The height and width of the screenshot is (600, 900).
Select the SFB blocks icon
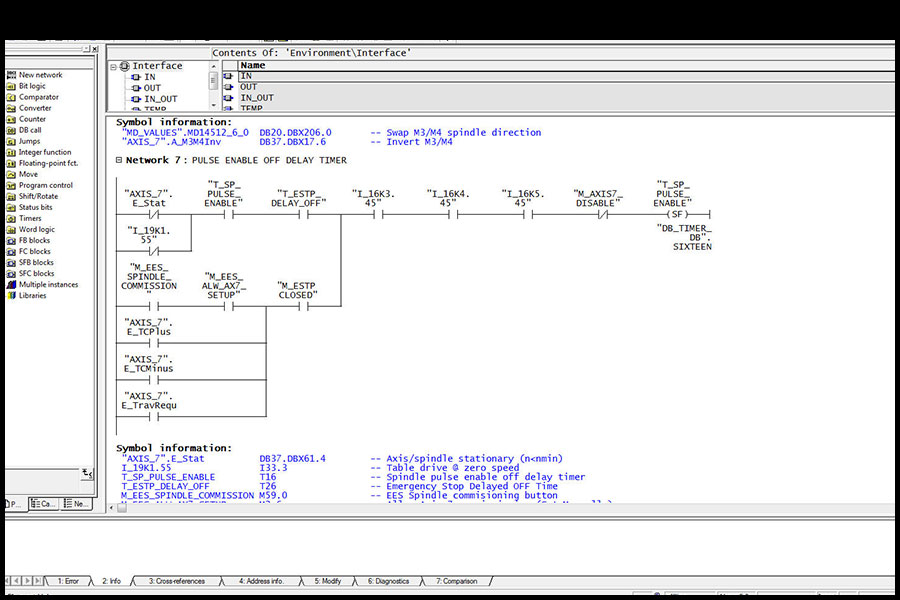(x=11, y=262)
